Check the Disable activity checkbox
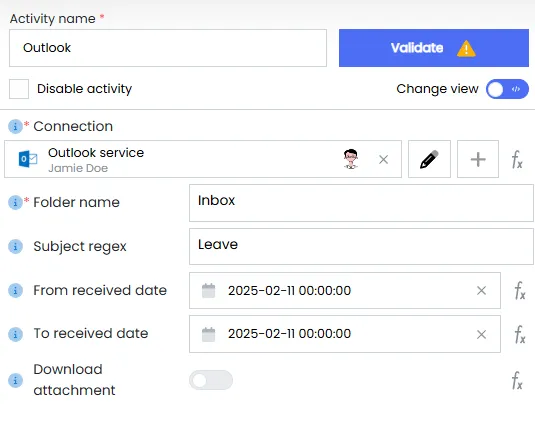Image resolution: width=535 pixels, height=443 pixels. [19, 89]
